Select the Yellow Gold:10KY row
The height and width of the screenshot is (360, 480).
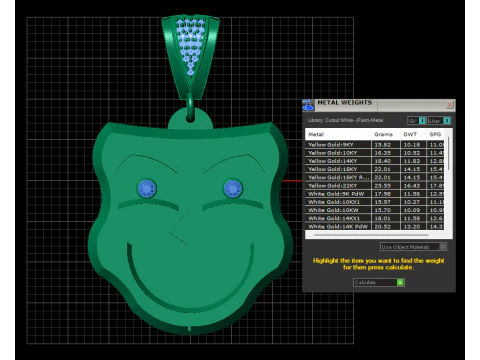tap(375, 153)
